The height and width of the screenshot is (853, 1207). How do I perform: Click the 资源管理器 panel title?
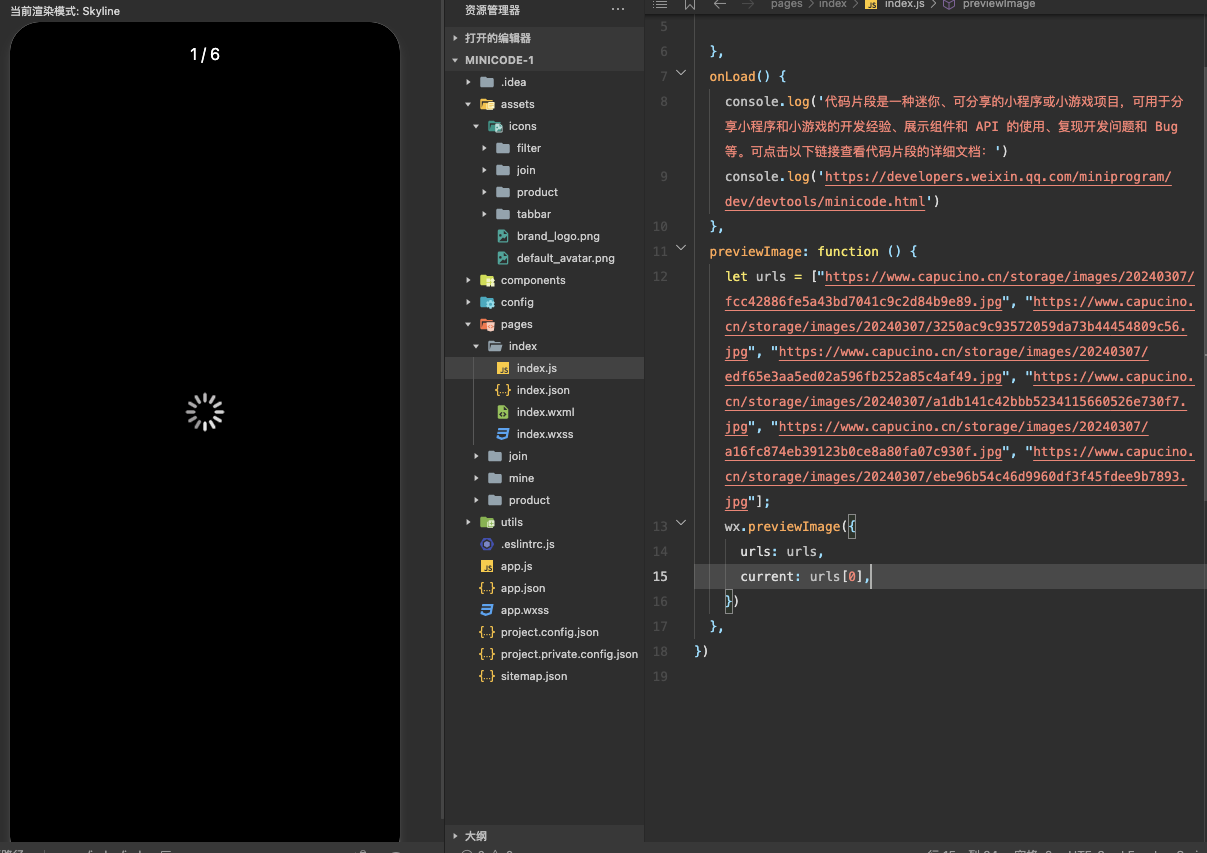pyautogui.click(x=492, y=10)
